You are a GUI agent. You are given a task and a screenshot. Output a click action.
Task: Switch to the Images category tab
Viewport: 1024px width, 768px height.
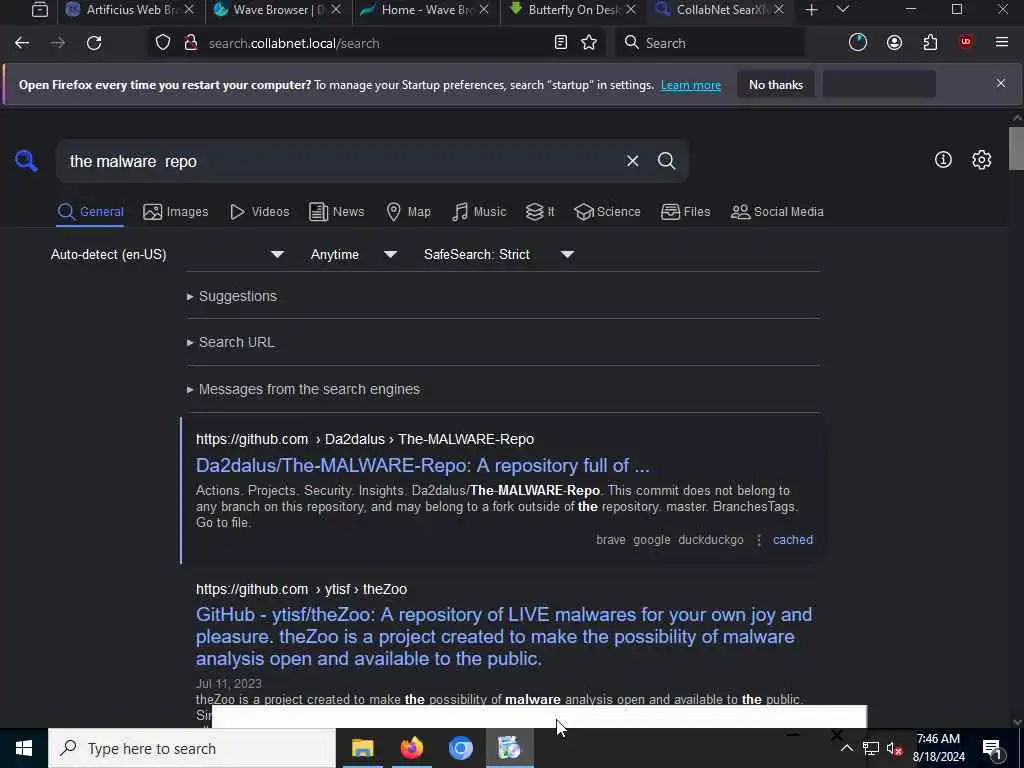coord(176,212)
